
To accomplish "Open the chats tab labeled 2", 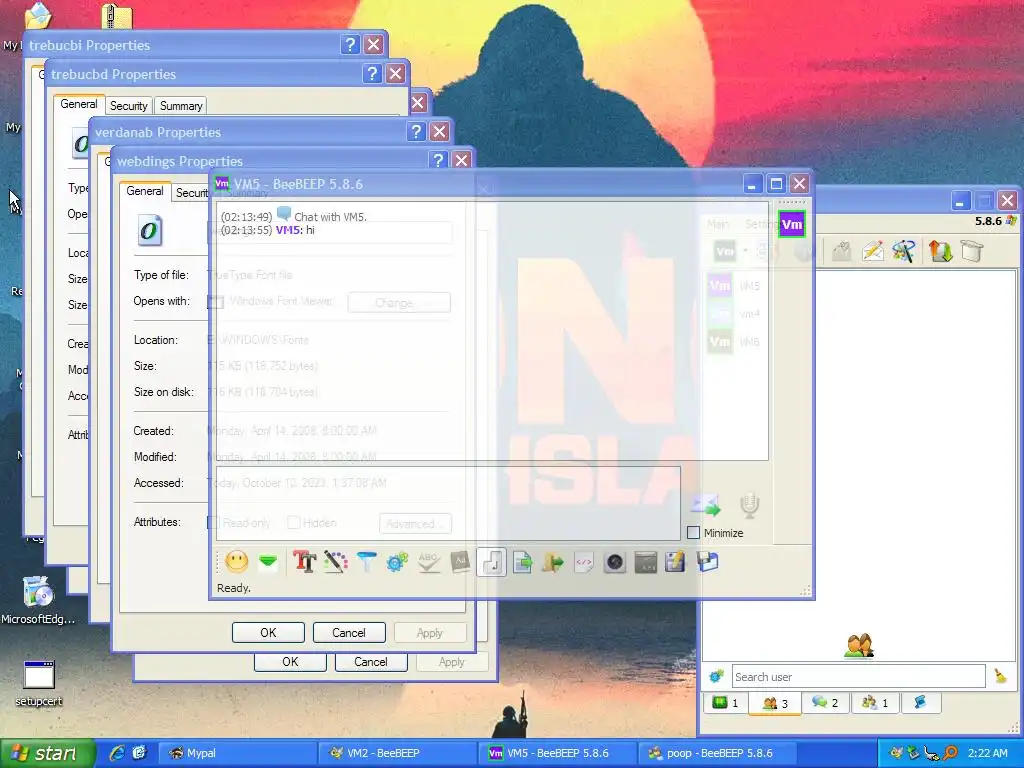I will point(825,703).
